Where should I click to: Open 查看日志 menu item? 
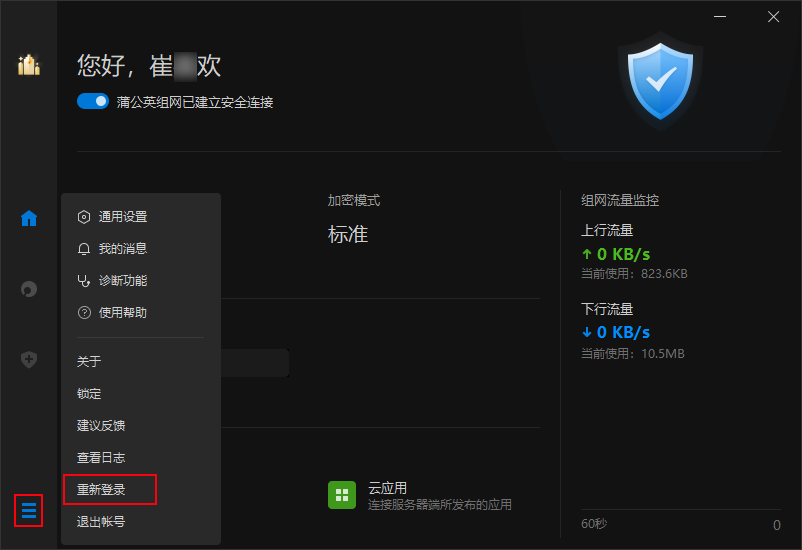(x=101, y=457)
